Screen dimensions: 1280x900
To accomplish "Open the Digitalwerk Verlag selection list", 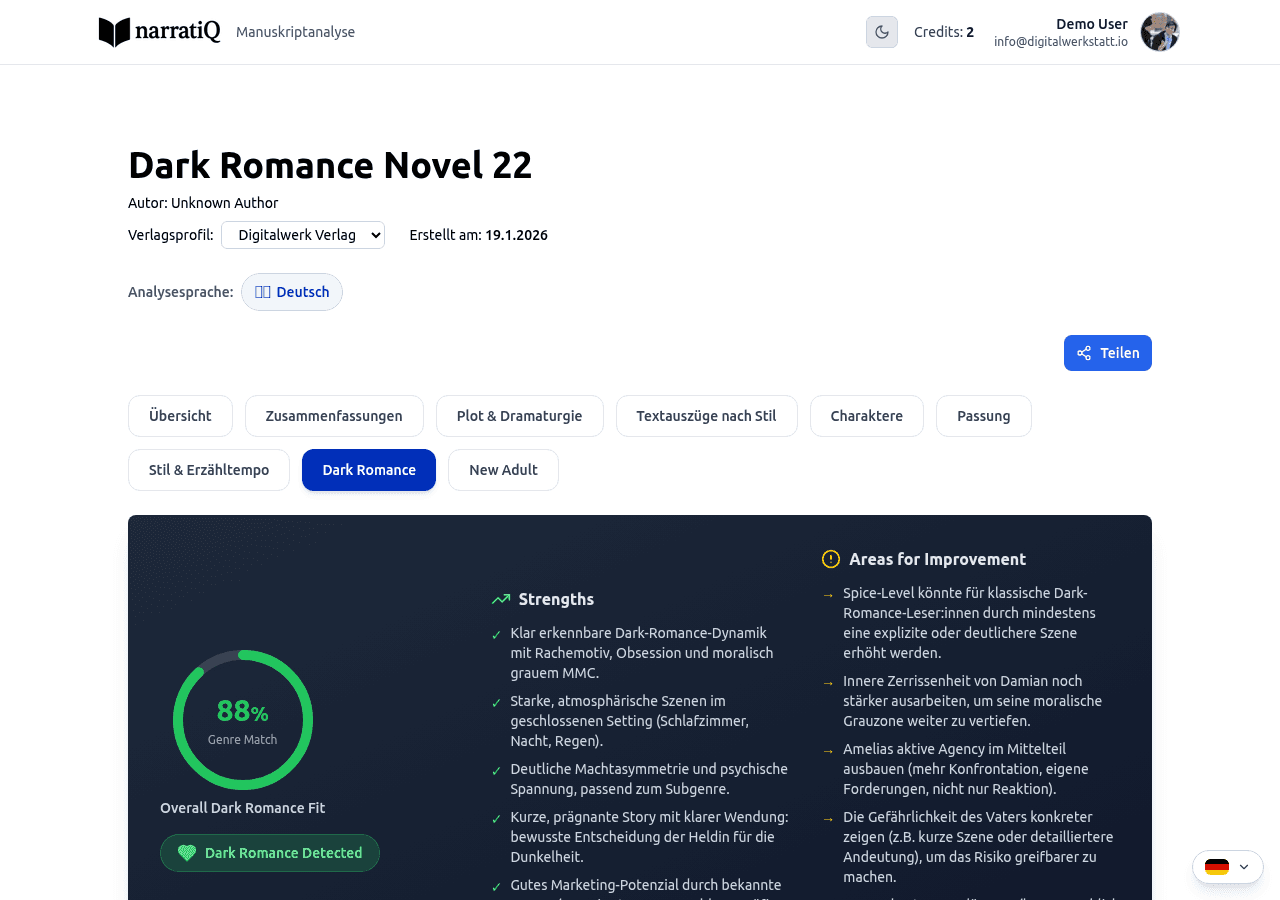I will (302, 234).
